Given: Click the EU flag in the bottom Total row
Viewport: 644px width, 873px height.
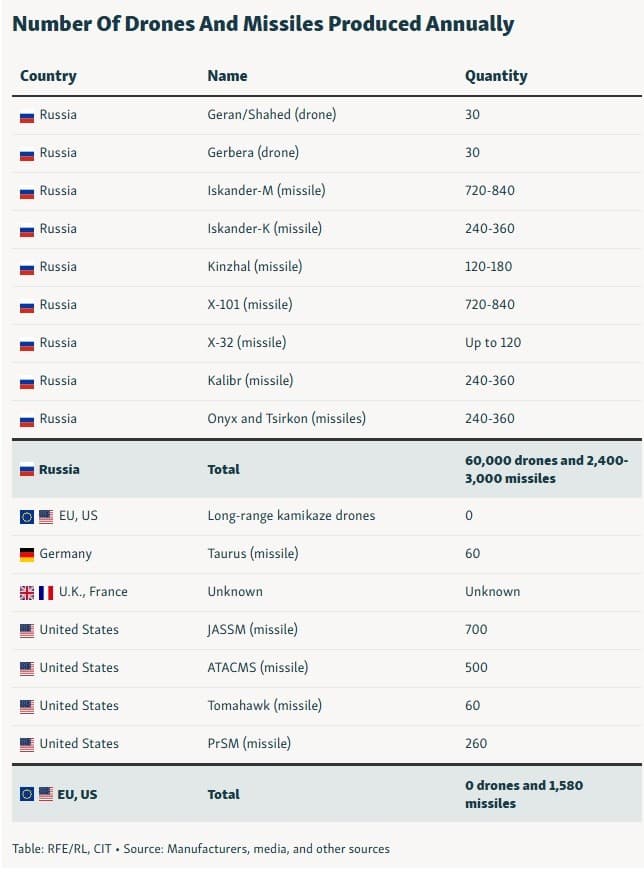Looking at the screenshot, I should (27, 794).
